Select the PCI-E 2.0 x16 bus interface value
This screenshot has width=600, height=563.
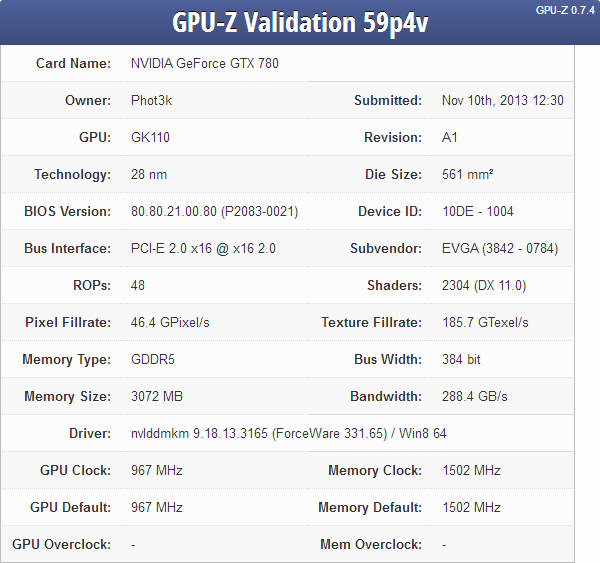[203, 248]
